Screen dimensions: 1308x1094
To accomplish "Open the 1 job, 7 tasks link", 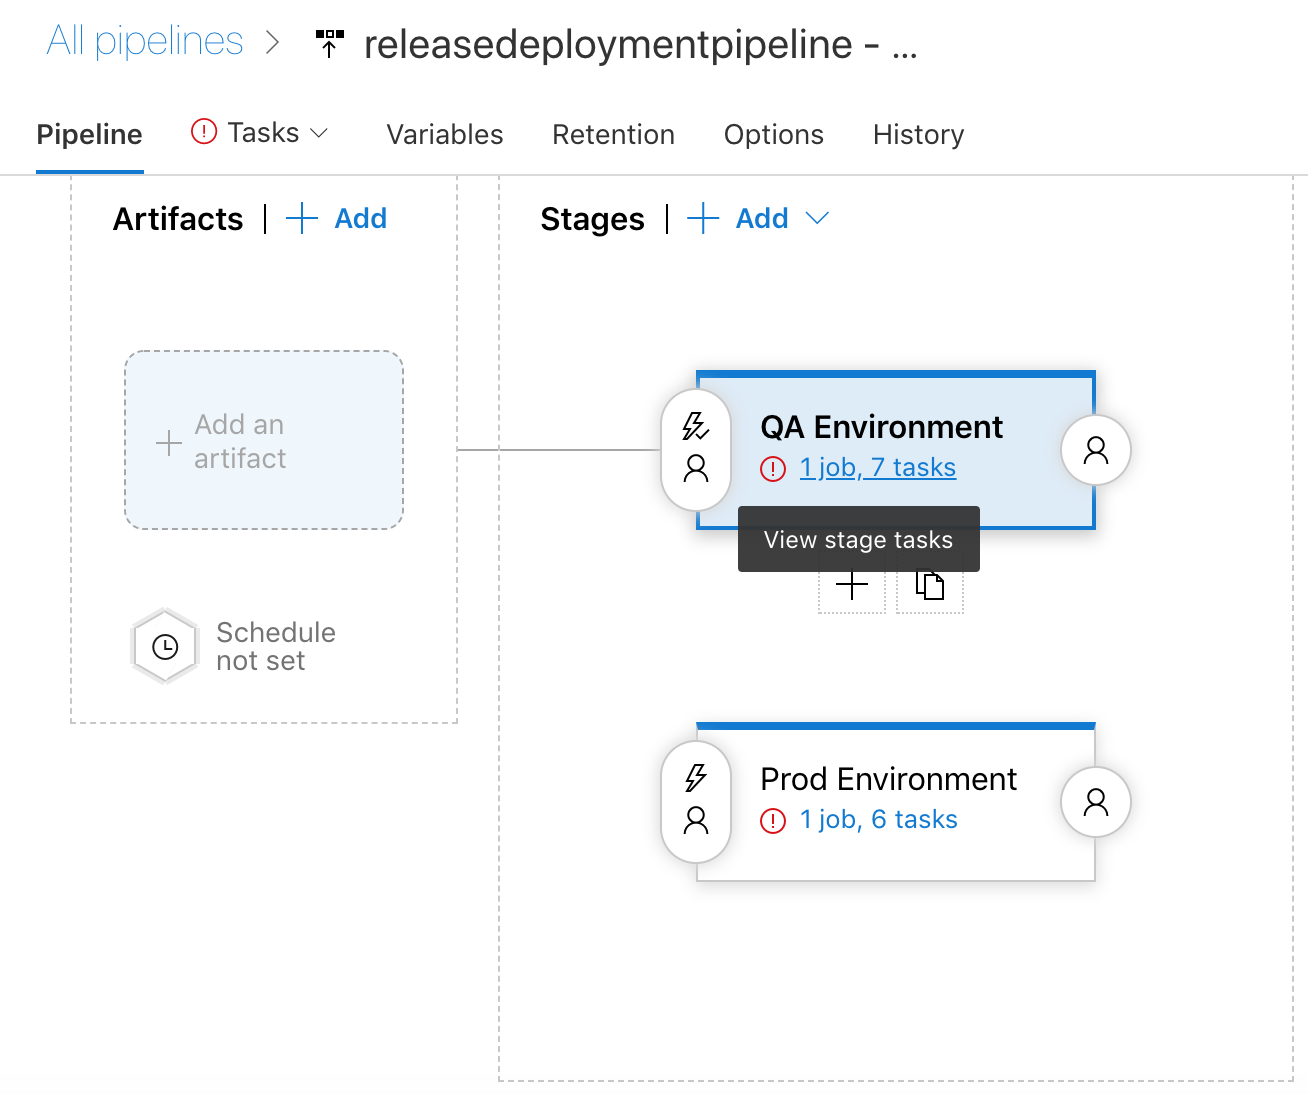I will 878,467.
